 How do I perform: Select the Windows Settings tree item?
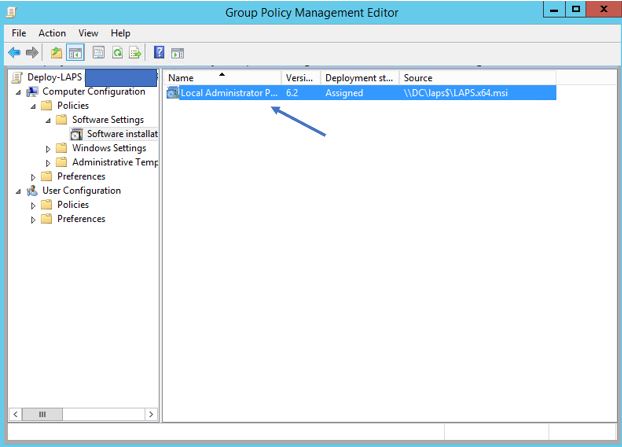[x=109, y=148]
